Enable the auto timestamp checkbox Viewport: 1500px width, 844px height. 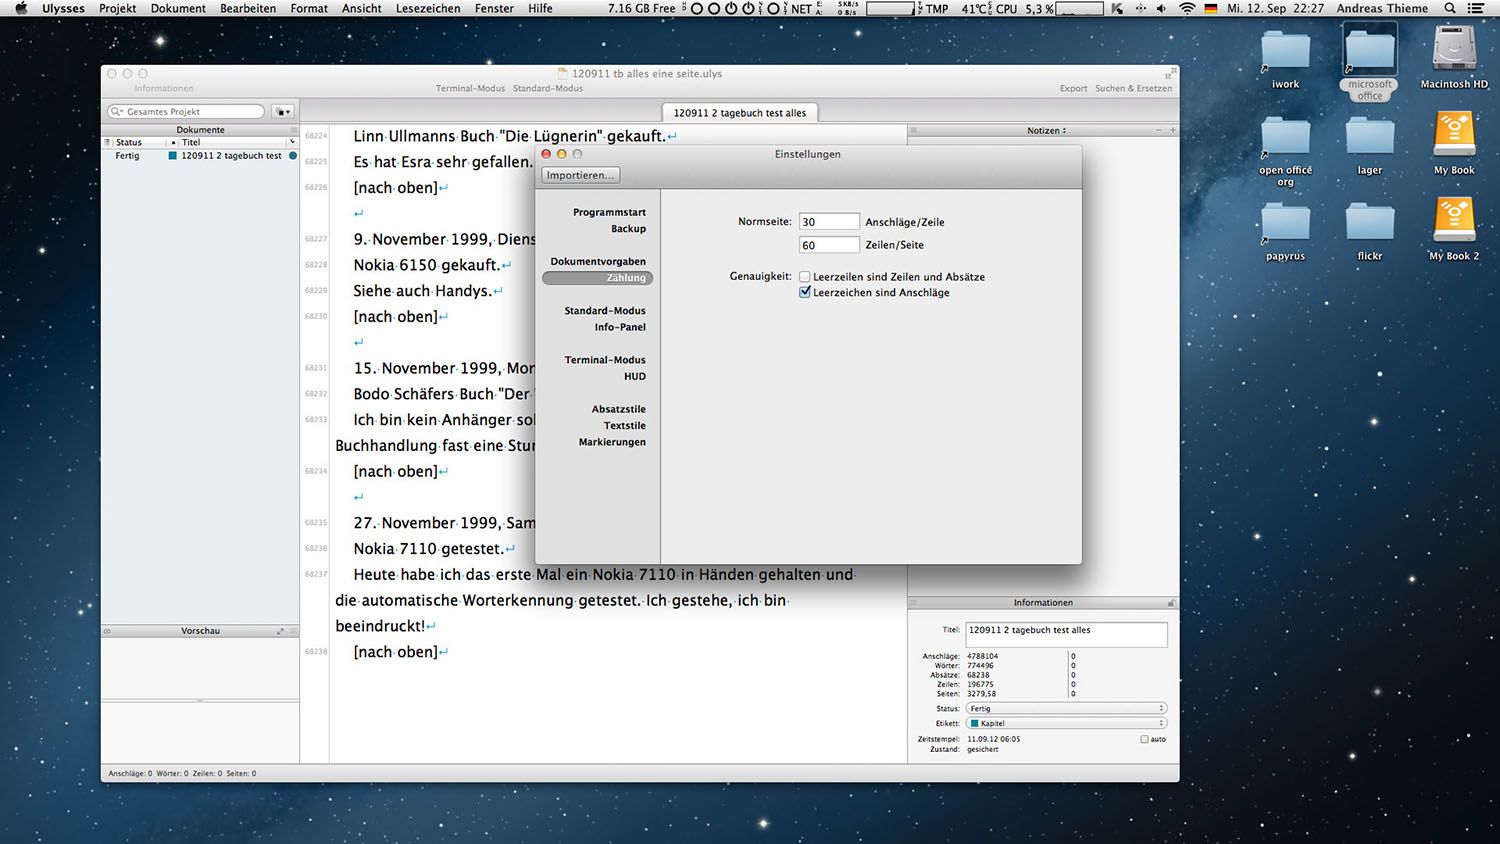click(x=1144, y=740)
